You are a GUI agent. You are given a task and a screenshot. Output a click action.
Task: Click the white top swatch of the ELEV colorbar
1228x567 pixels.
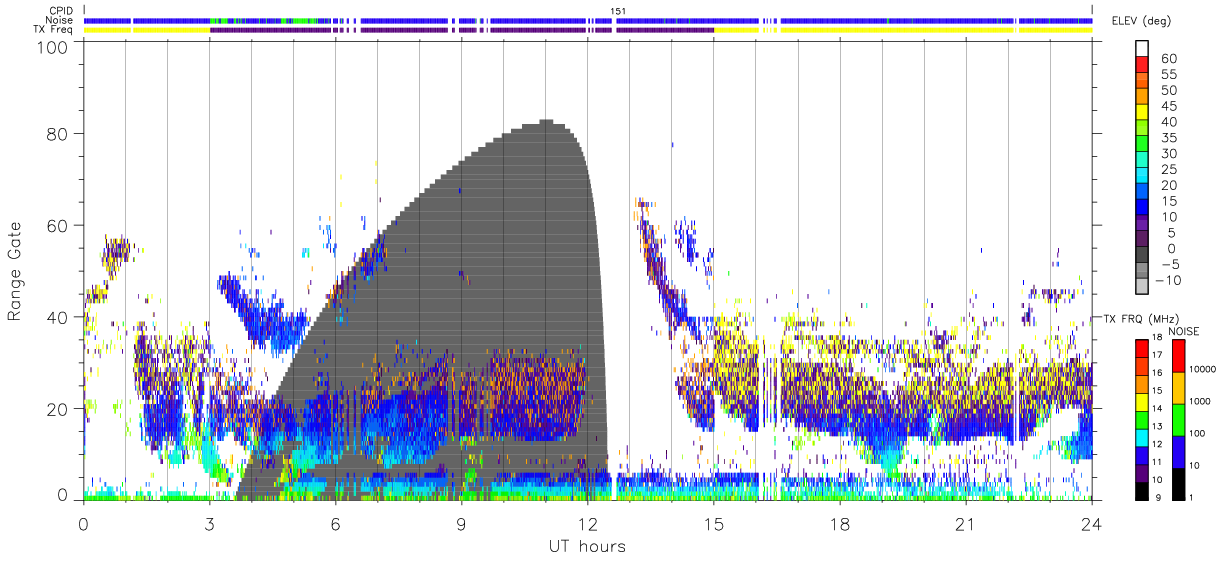pos(1141,50)
